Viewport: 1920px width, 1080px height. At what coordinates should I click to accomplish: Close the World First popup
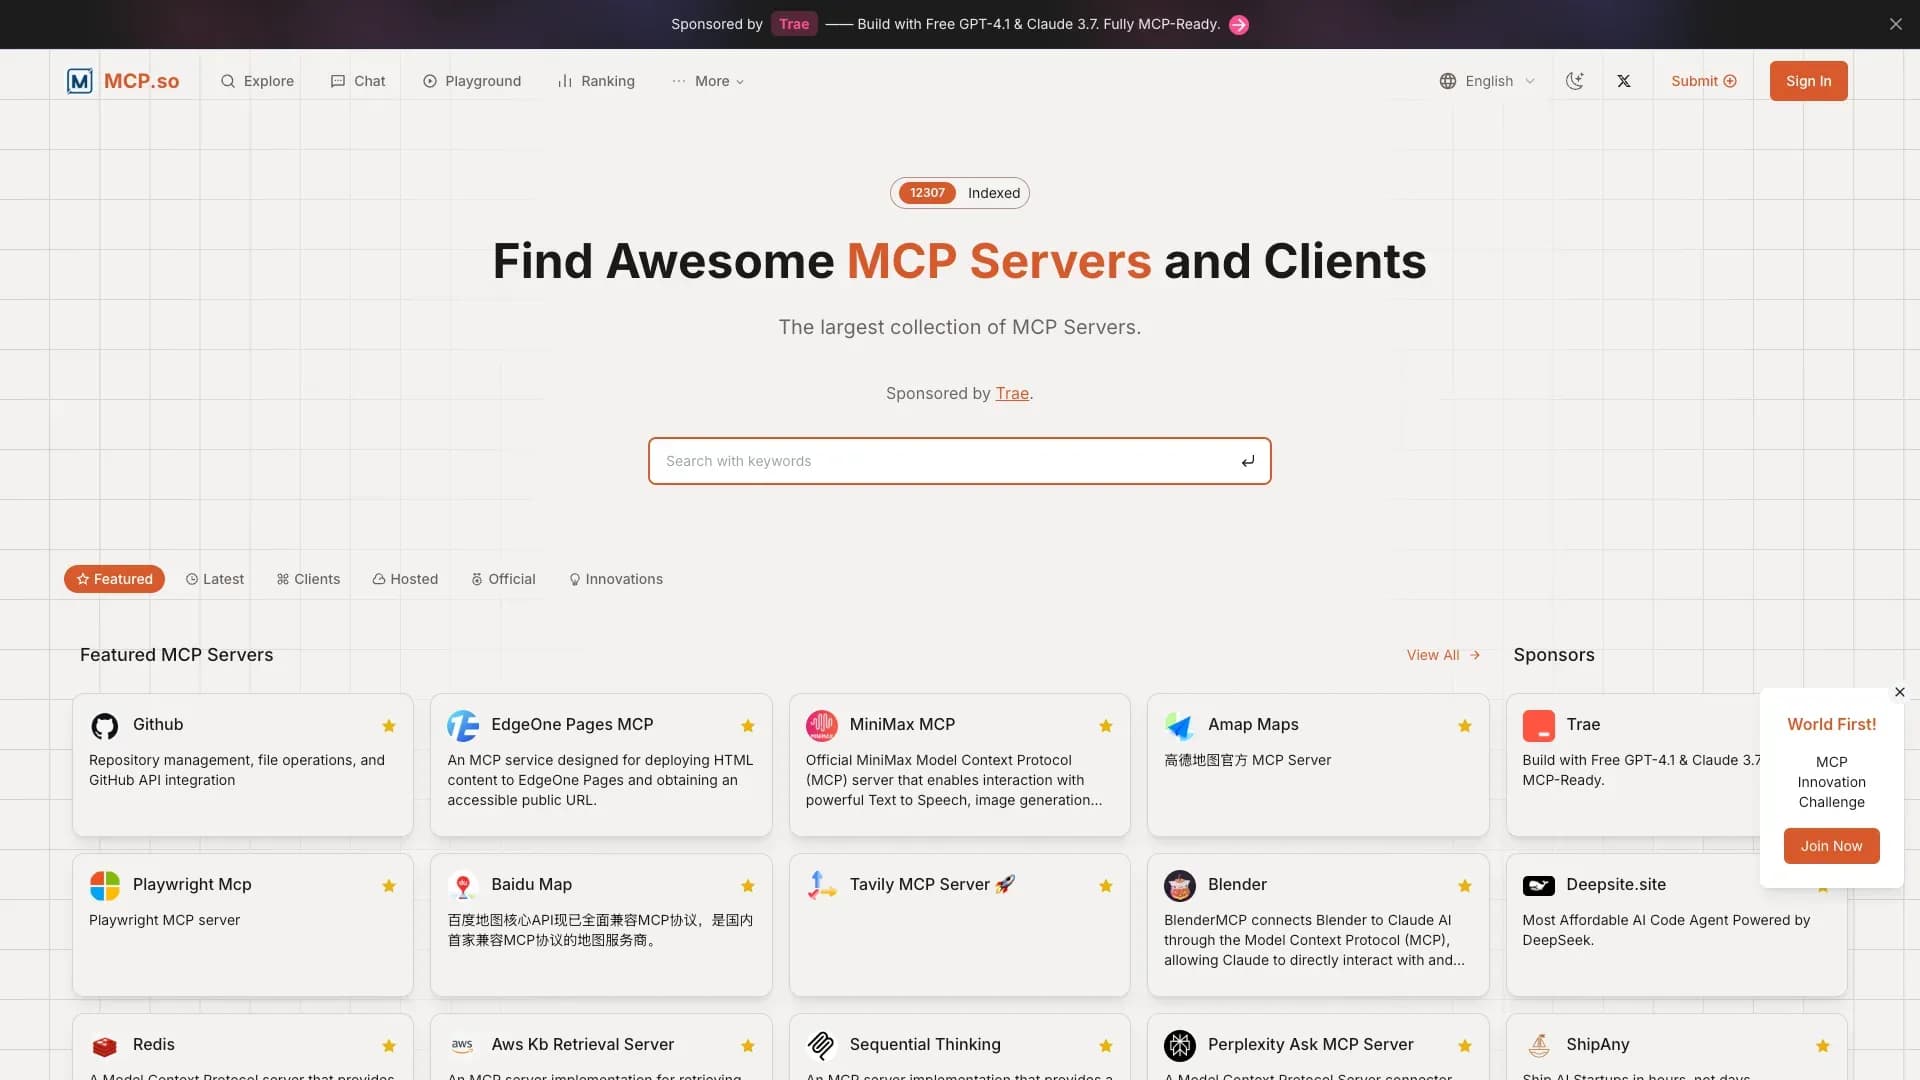1900,692
